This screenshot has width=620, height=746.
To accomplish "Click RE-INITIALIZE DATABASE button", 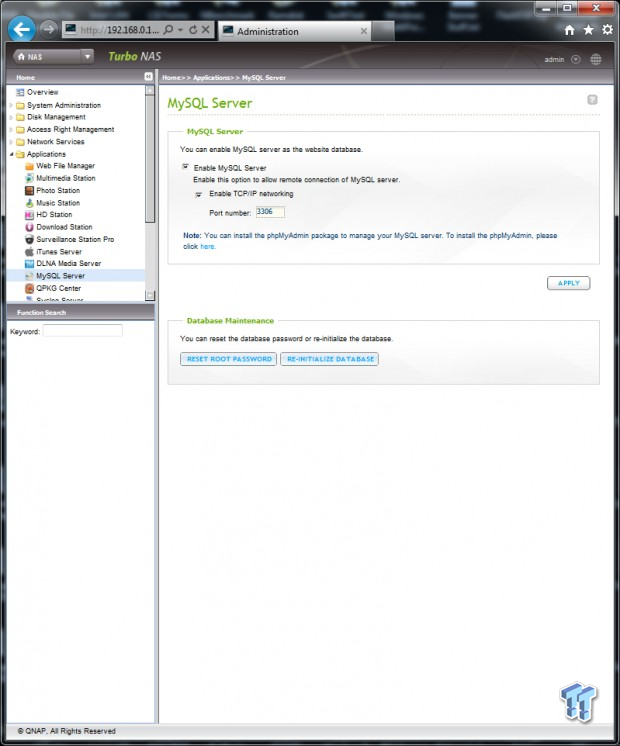I will [330, 359].
